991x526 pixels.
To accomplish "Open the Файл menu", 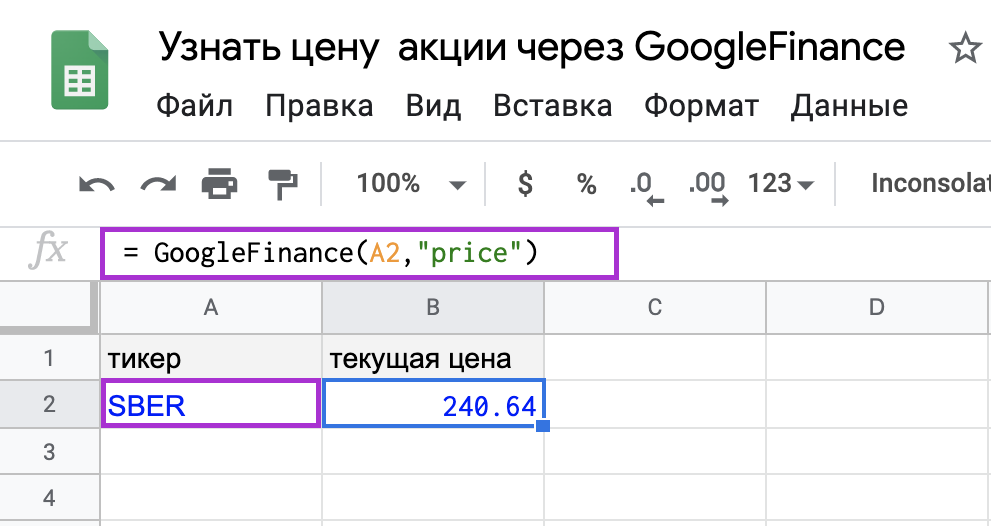I will coord(195,105).
